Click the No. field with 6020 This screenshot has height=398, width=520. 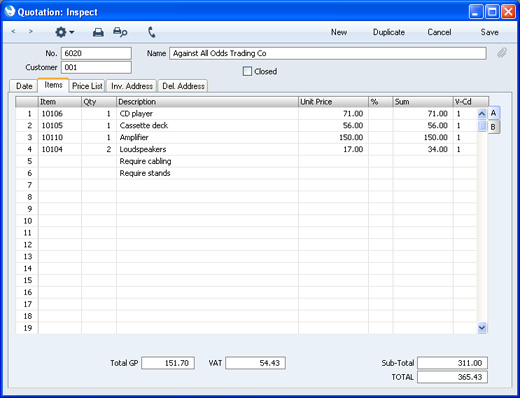tap(96, 53)
